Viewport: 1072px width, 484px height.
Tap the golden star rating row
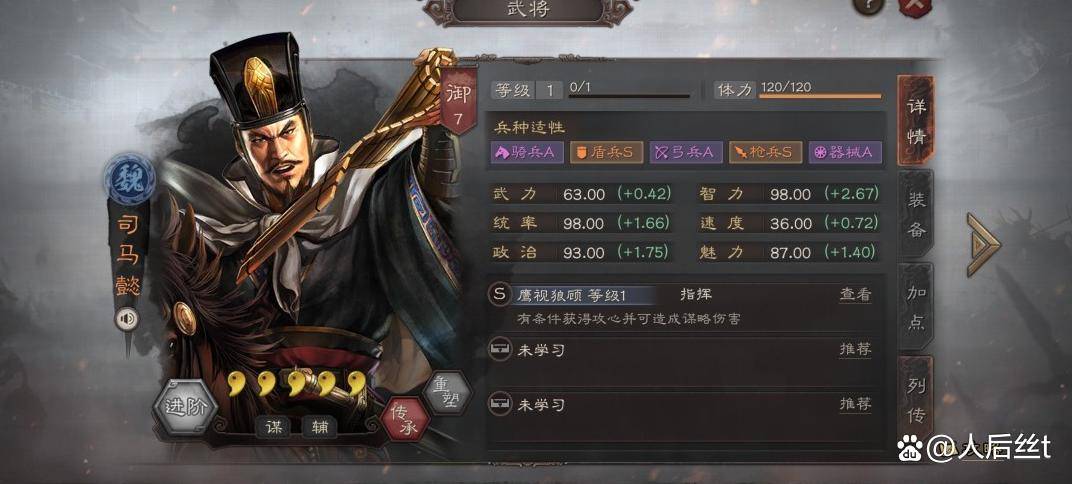[x=297, y=384]
